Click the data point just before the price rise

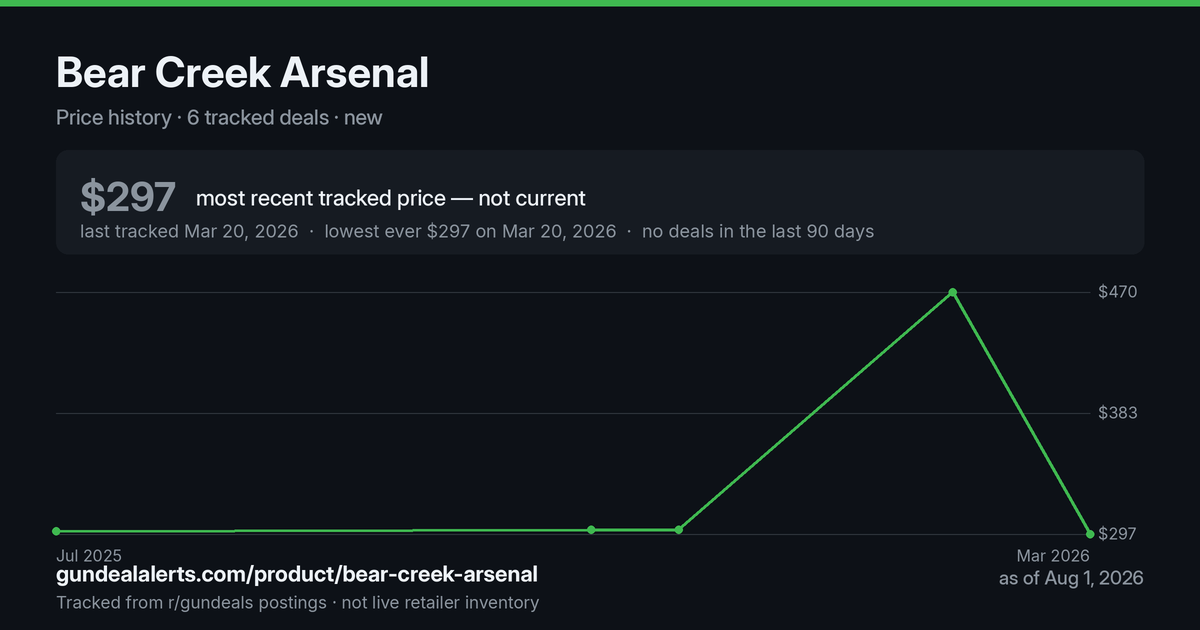[679, 529]
